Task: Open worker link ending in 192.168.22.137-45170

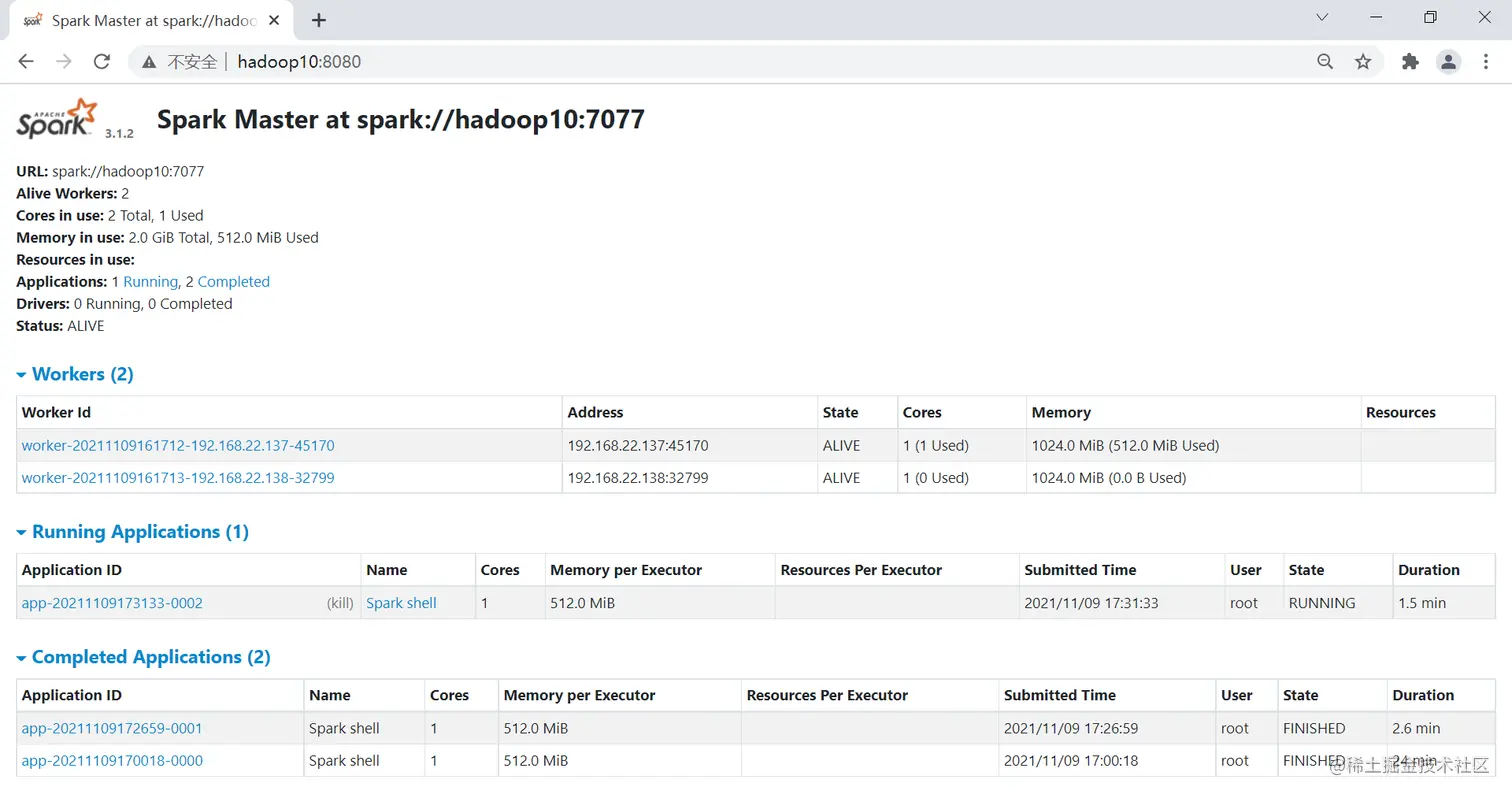Action: (178, 446)
